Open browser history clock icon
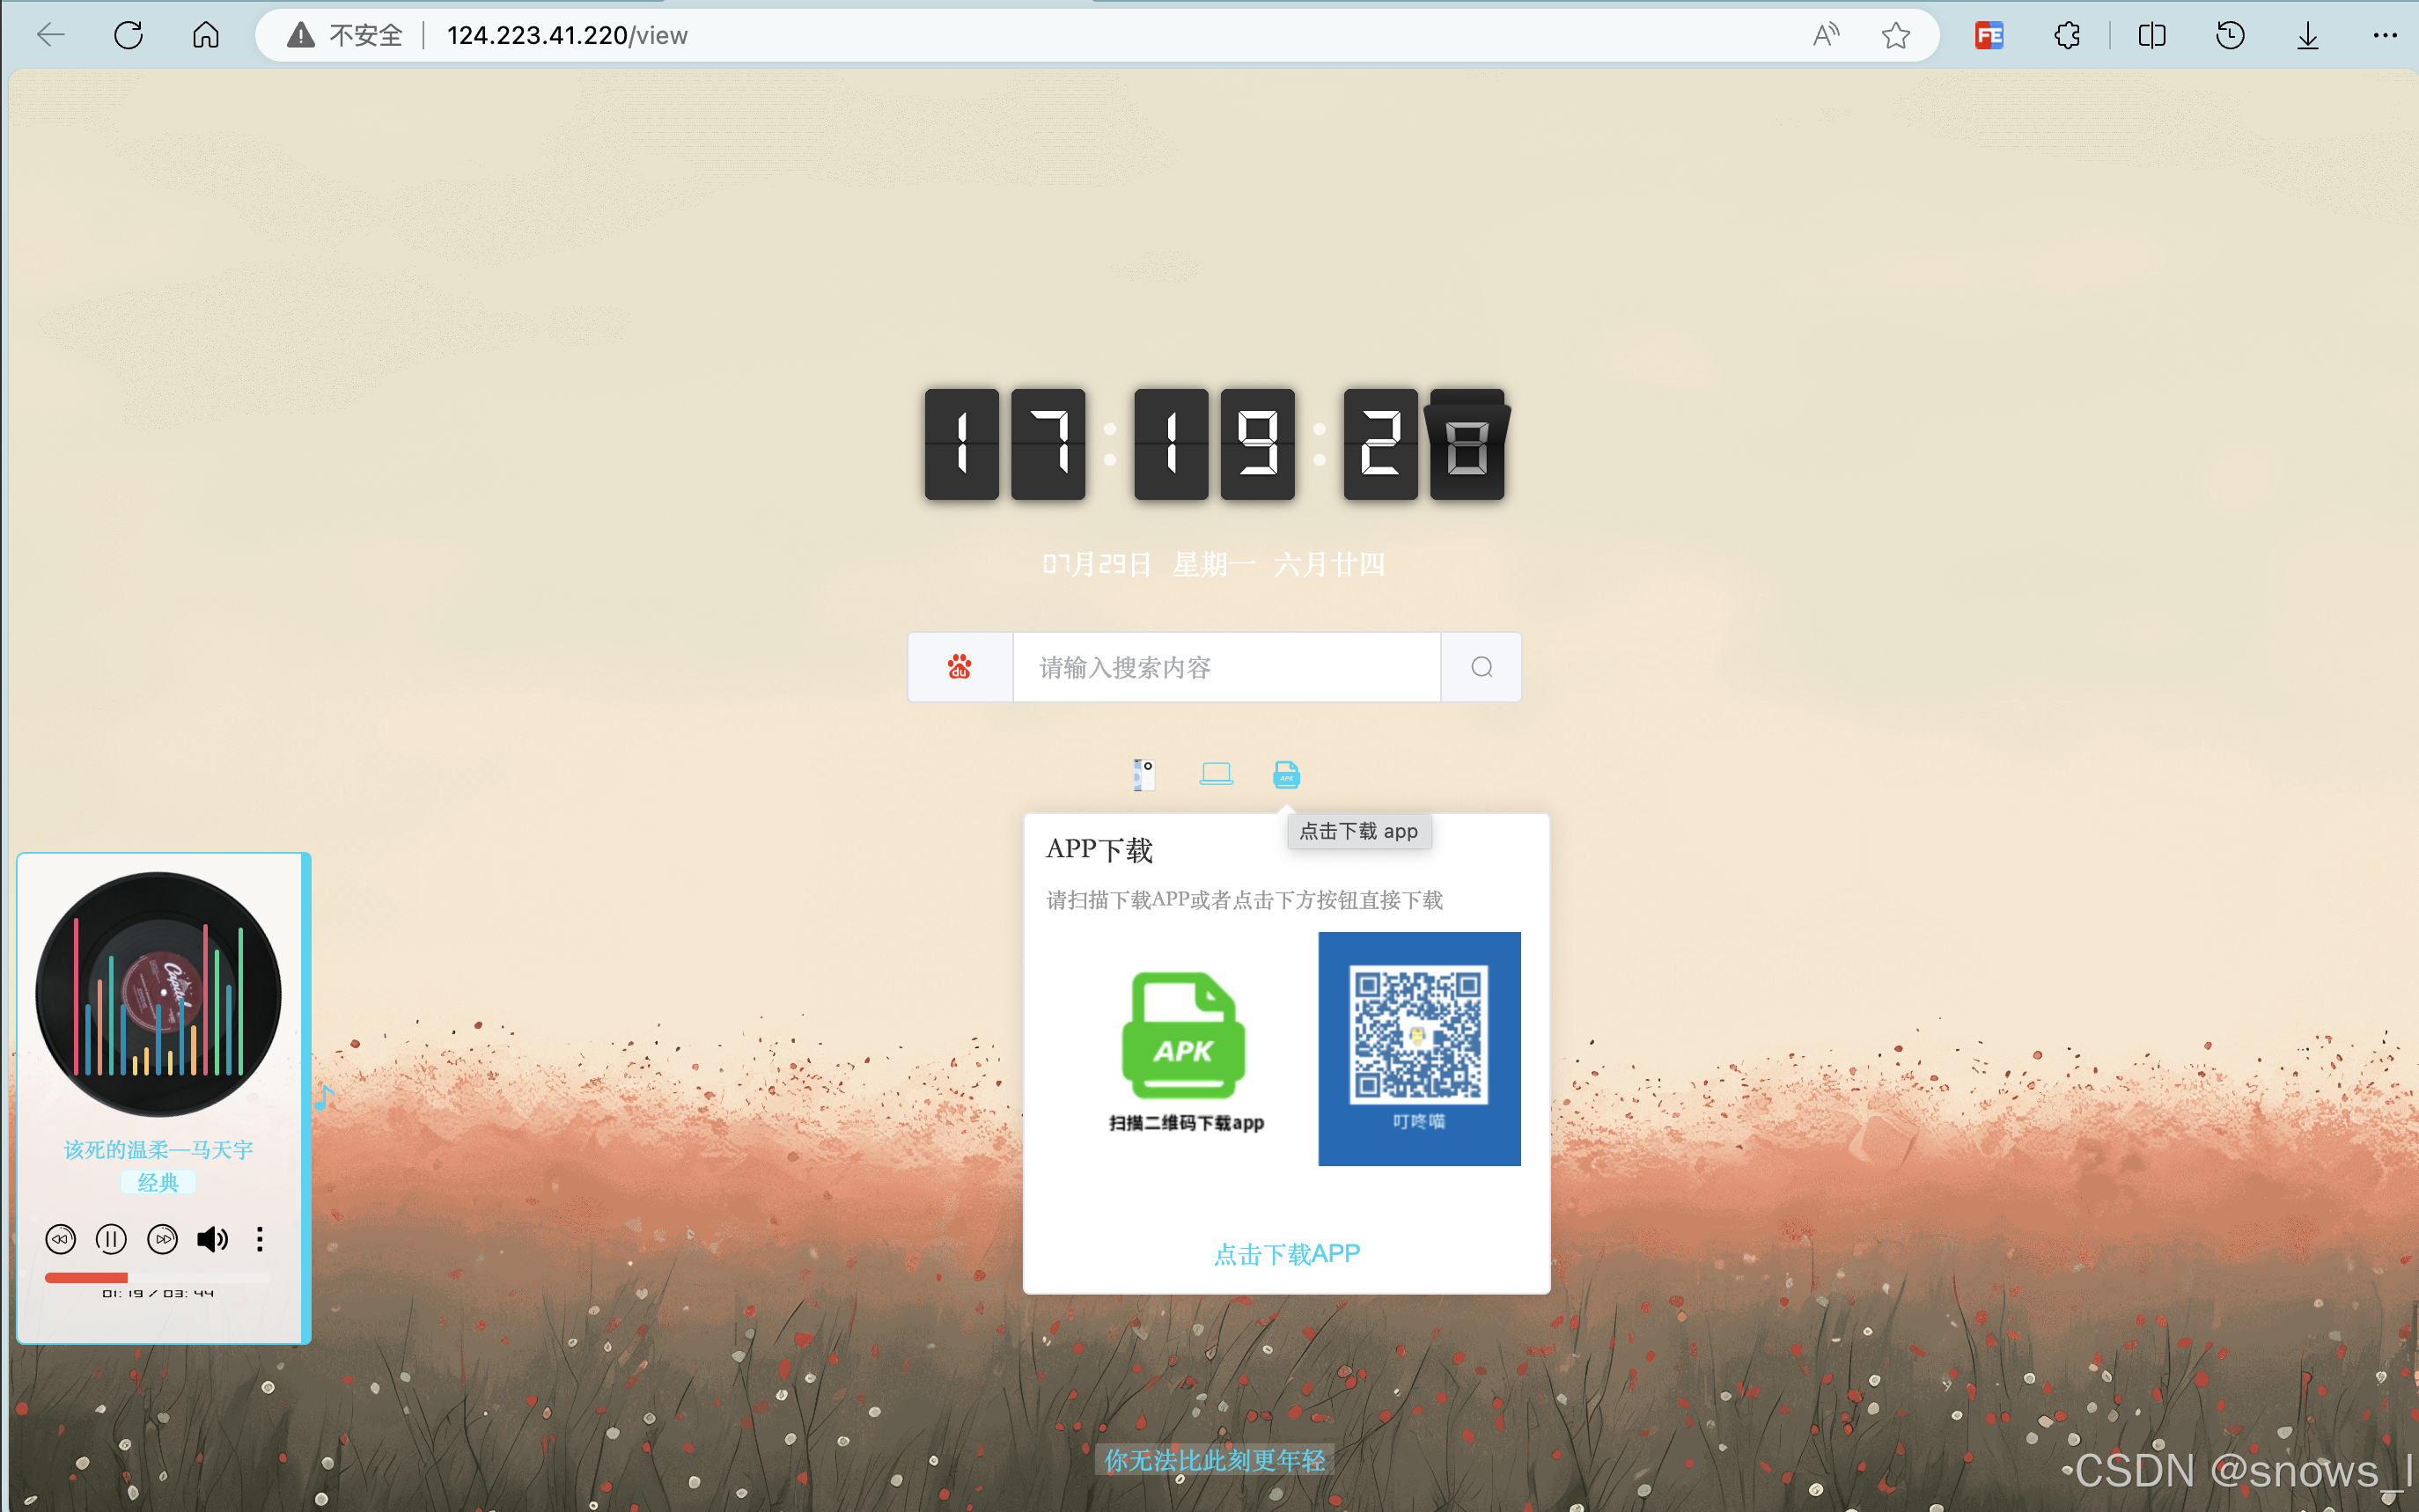Image resolution: width=2419 pixels, height=1512 pixels. (2230, 36)
